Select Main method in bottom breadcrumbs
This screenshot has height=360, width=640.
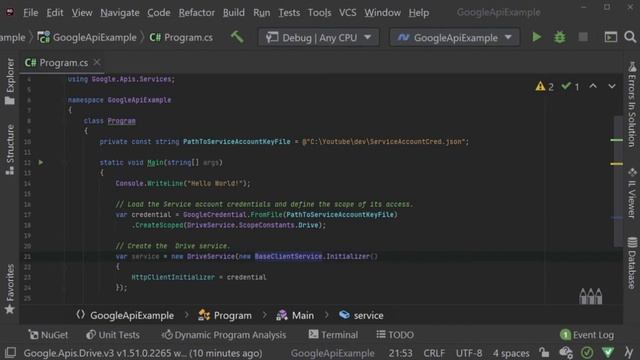tap(295, 315)
